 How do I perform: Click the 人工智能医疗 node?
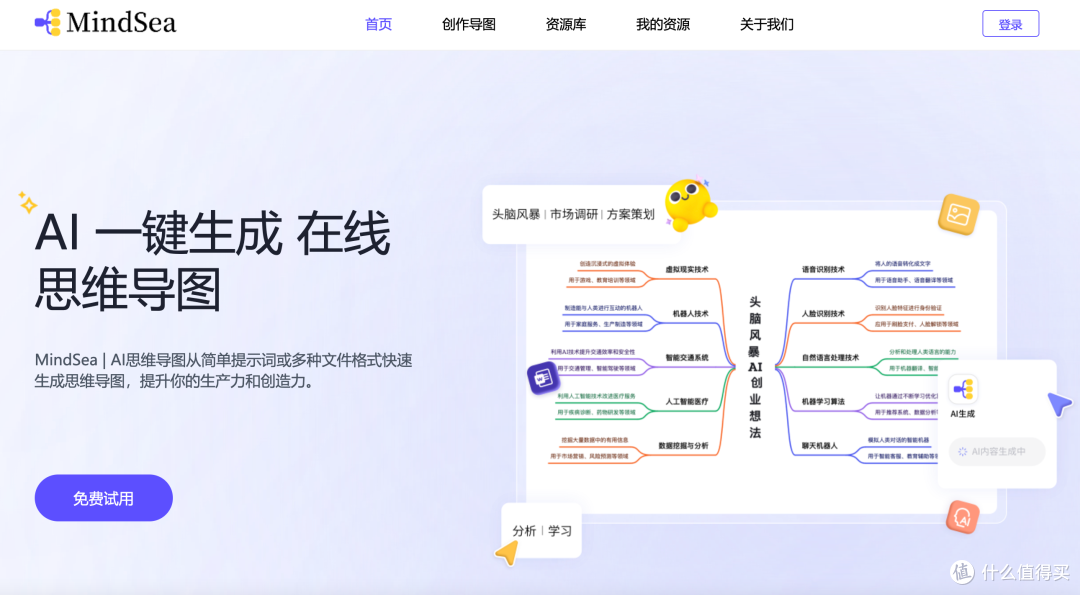click(687, 401)
